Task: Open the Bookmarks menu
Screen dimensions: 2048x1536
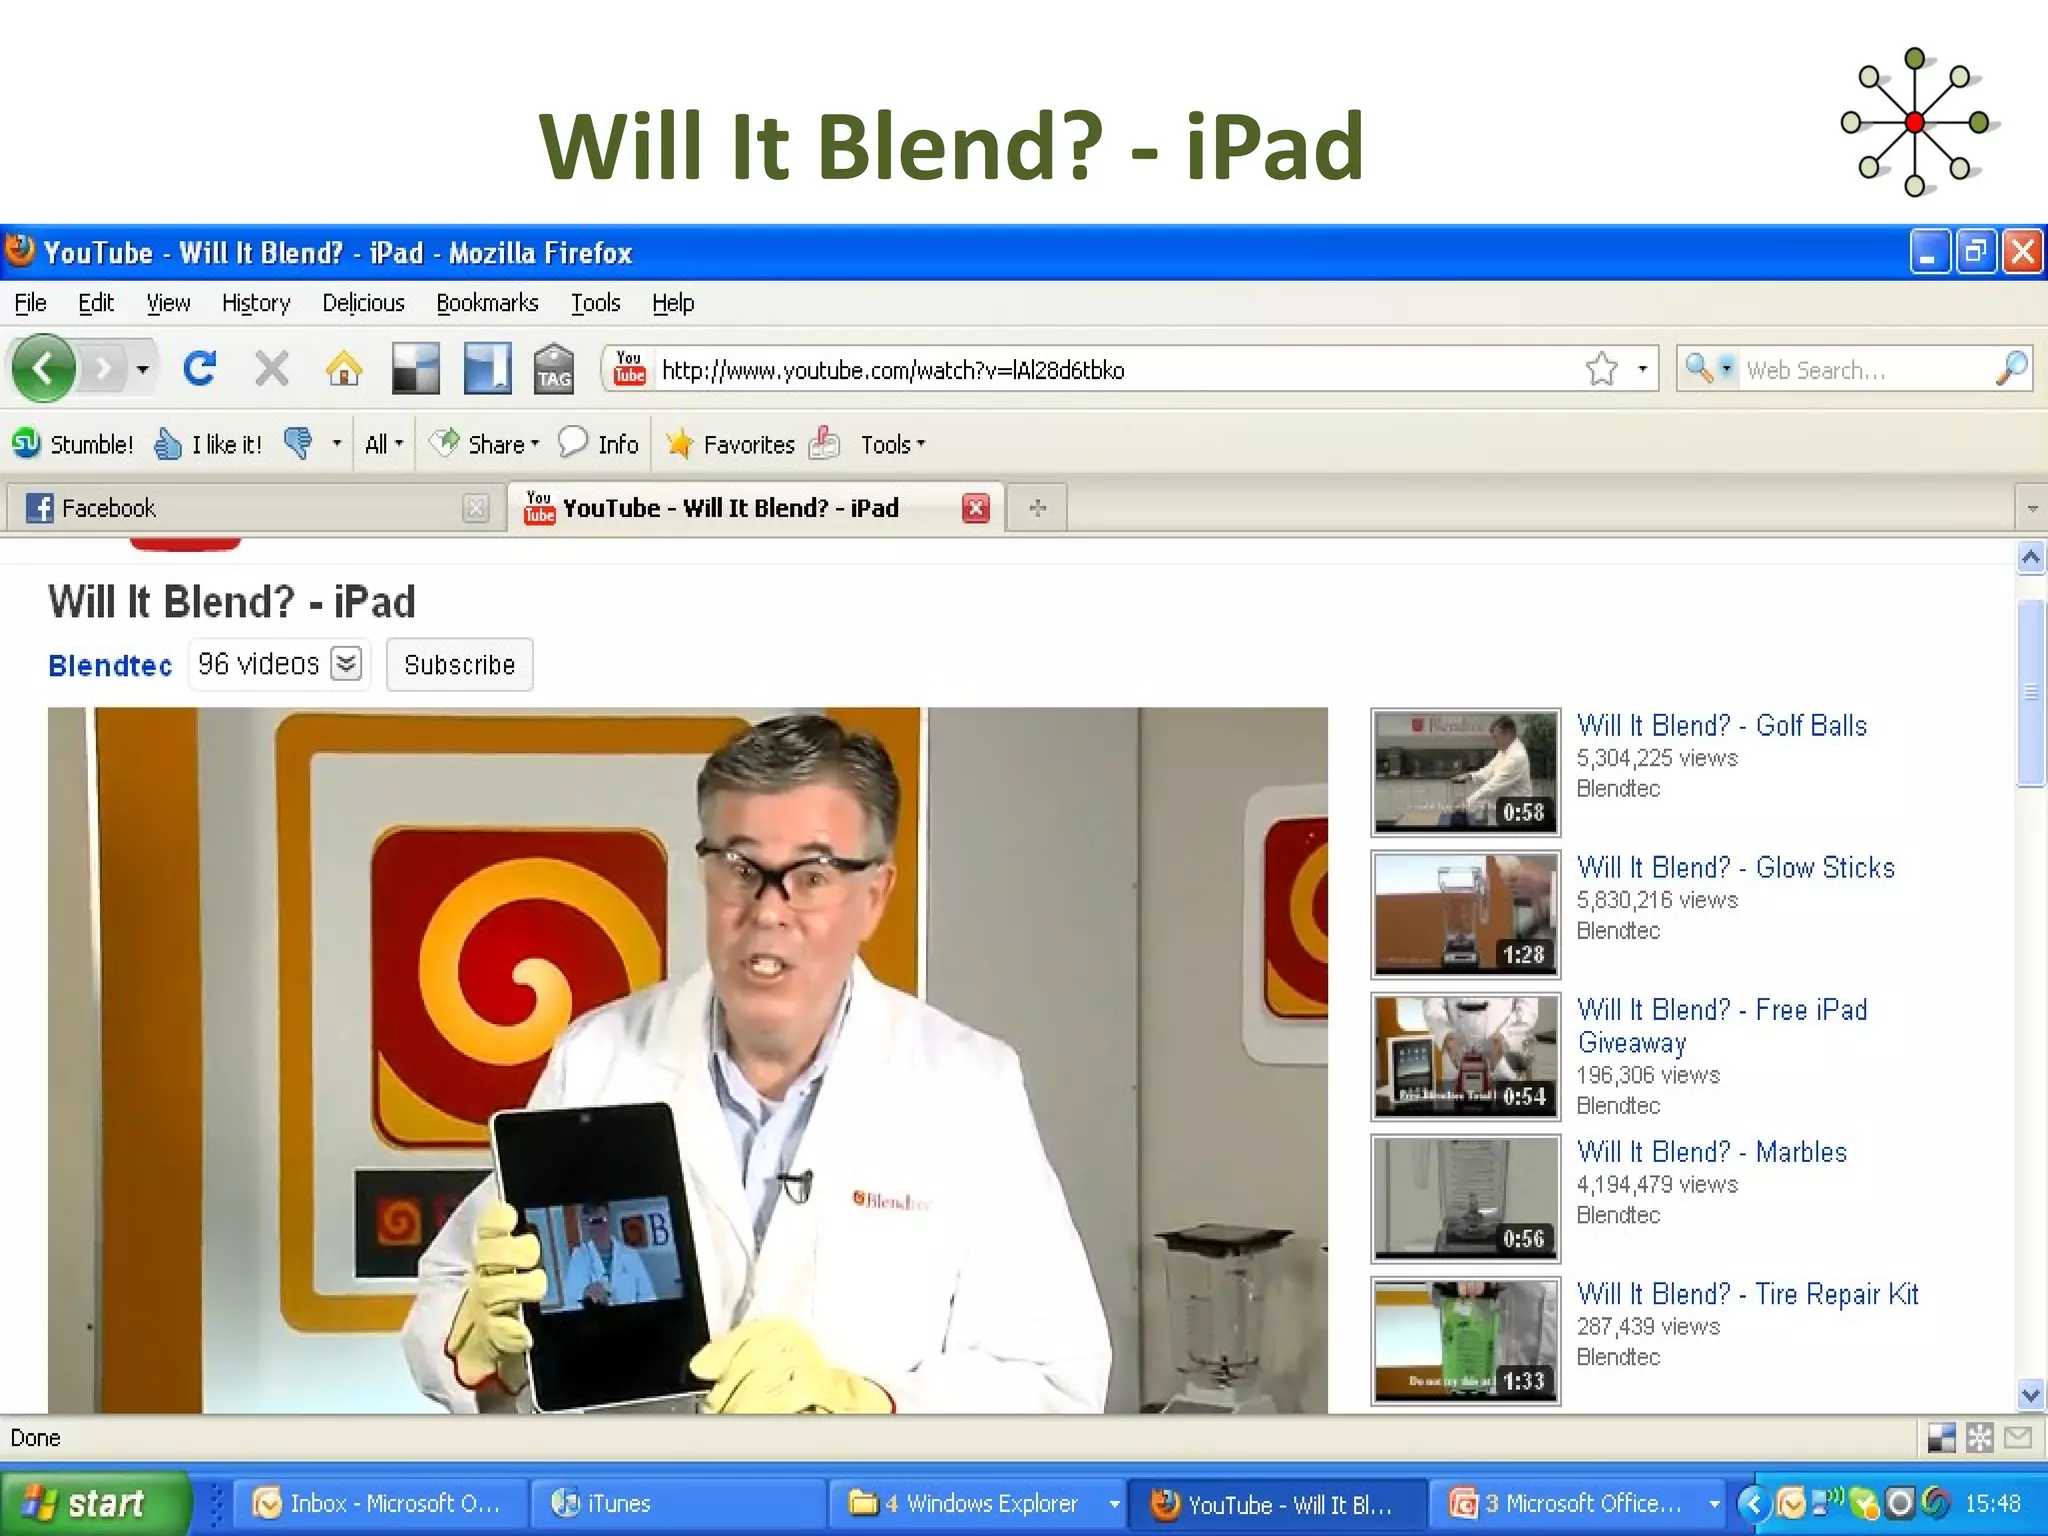Action: coord(487,303)
